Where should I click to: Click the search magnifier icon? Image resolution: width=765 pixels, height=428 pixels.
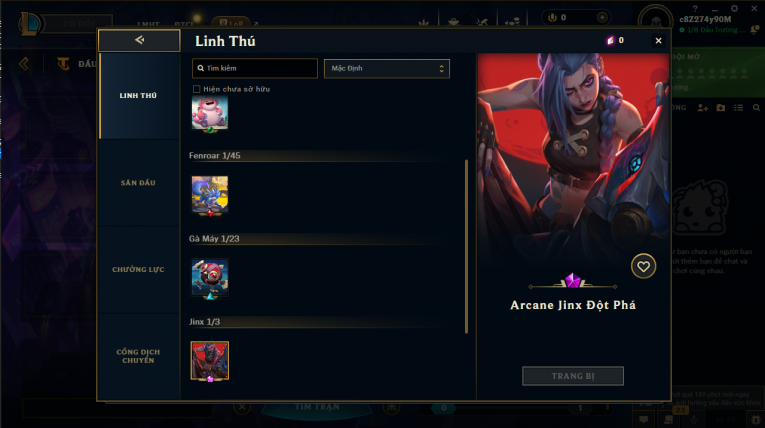[201, 68]
